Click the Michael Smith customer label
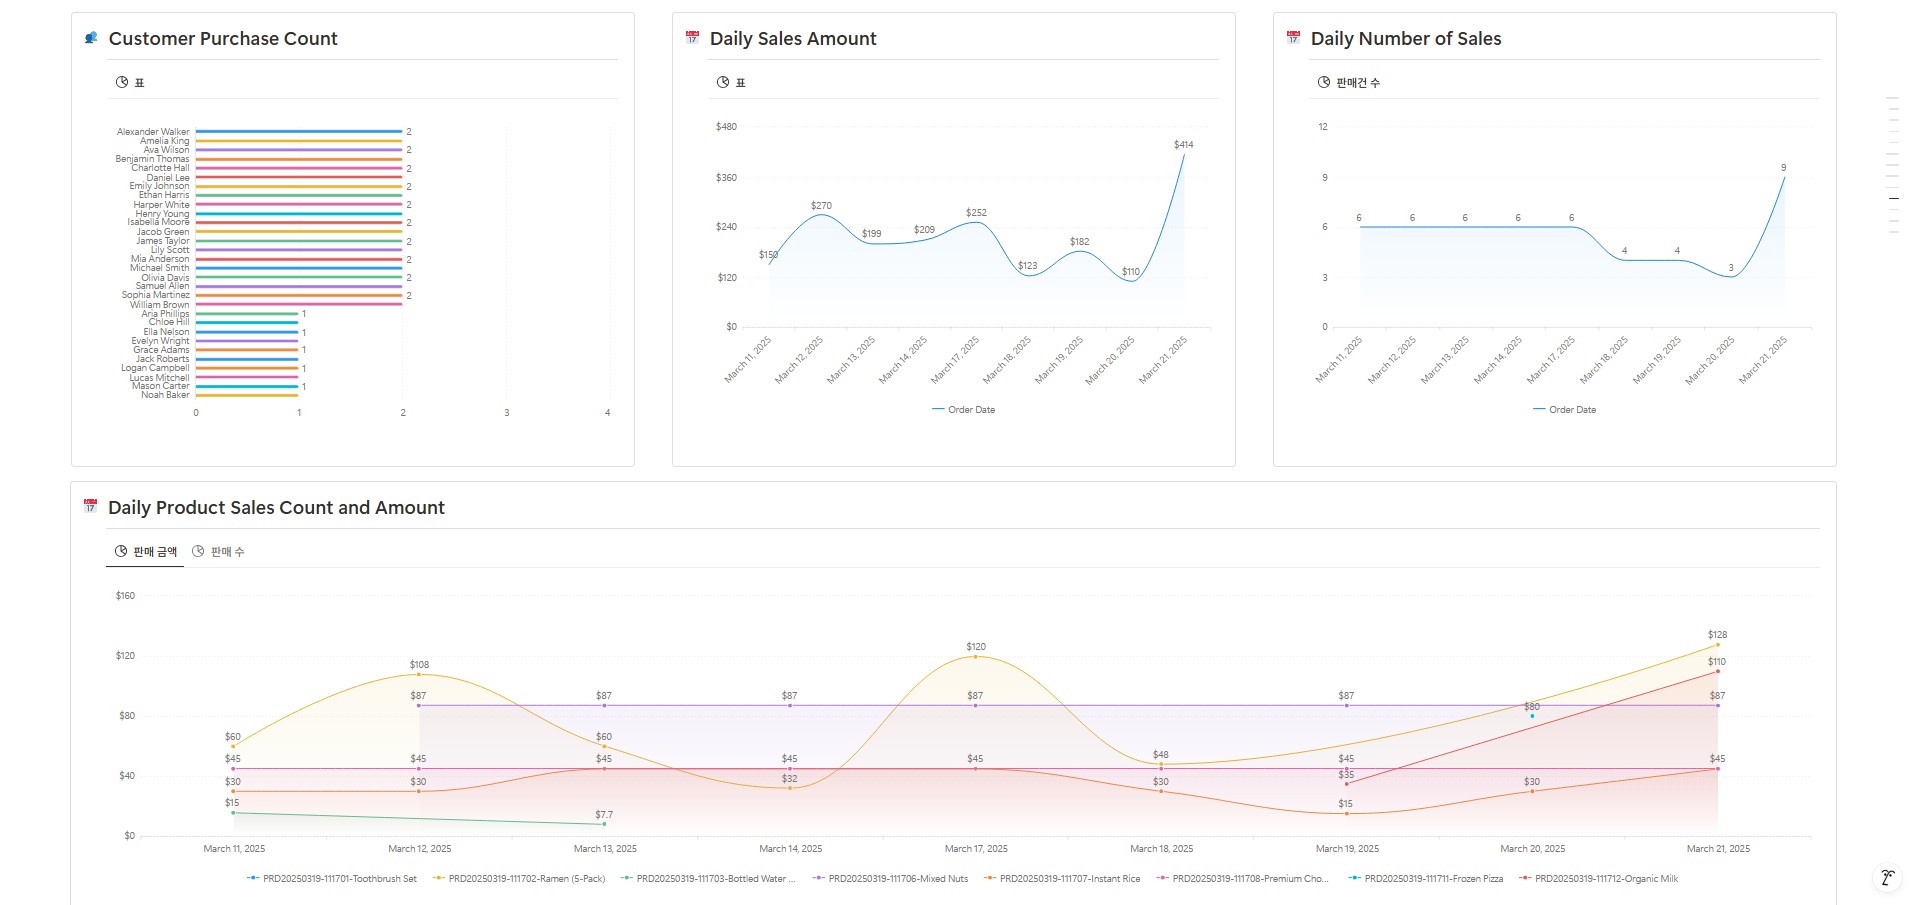 tap(159, 268)
